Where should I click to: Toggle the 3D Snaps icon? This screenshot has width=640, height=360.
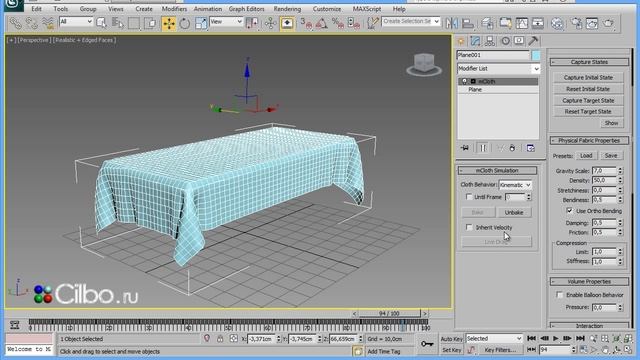[306, 23]
